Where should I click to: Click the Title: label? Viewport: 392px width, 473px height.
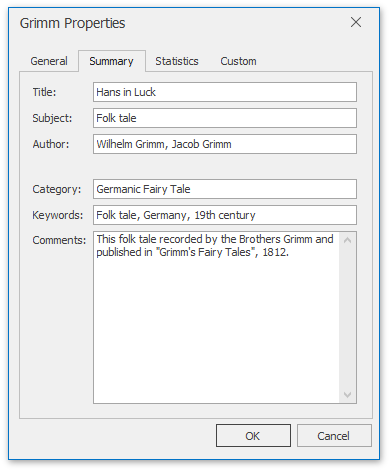click(x=45, y=92)
